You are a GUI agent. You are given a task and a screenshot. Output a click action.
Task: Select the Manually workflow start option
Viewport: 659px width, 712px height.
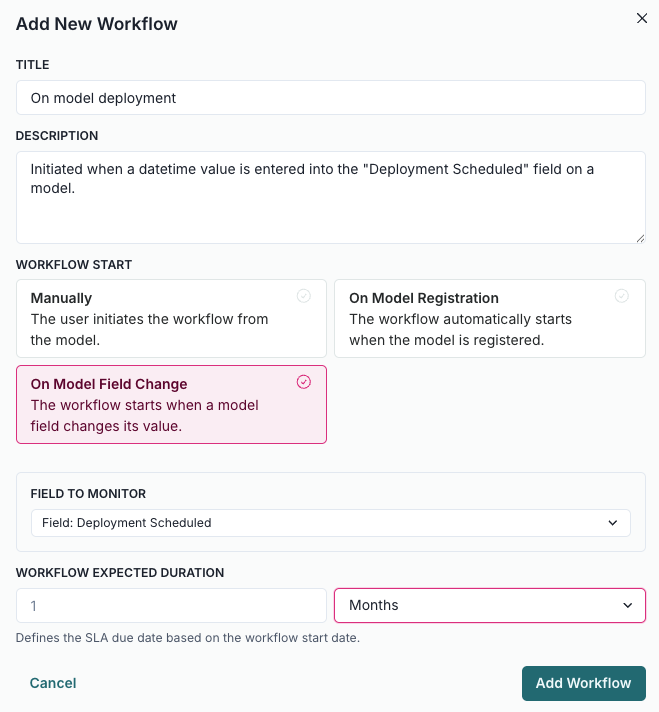[171, 318]
